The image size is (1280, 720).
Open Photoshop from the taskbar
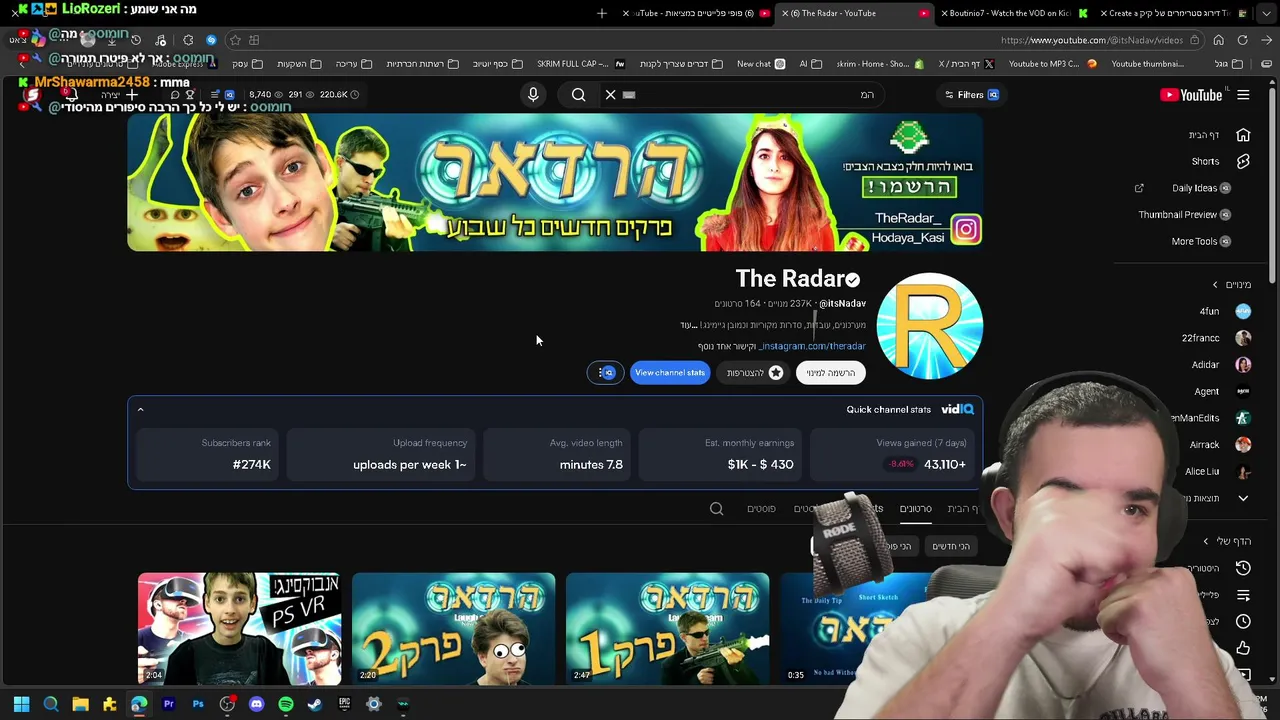click(198, 704)
